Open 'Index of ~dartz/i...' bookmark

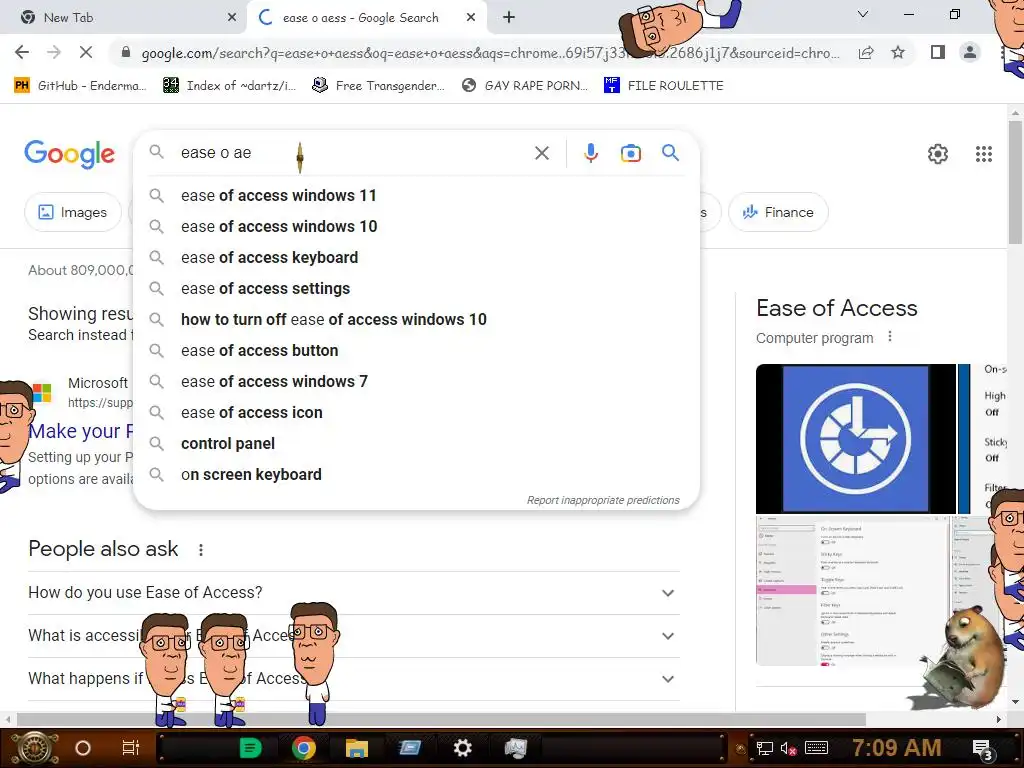point(229,86)
